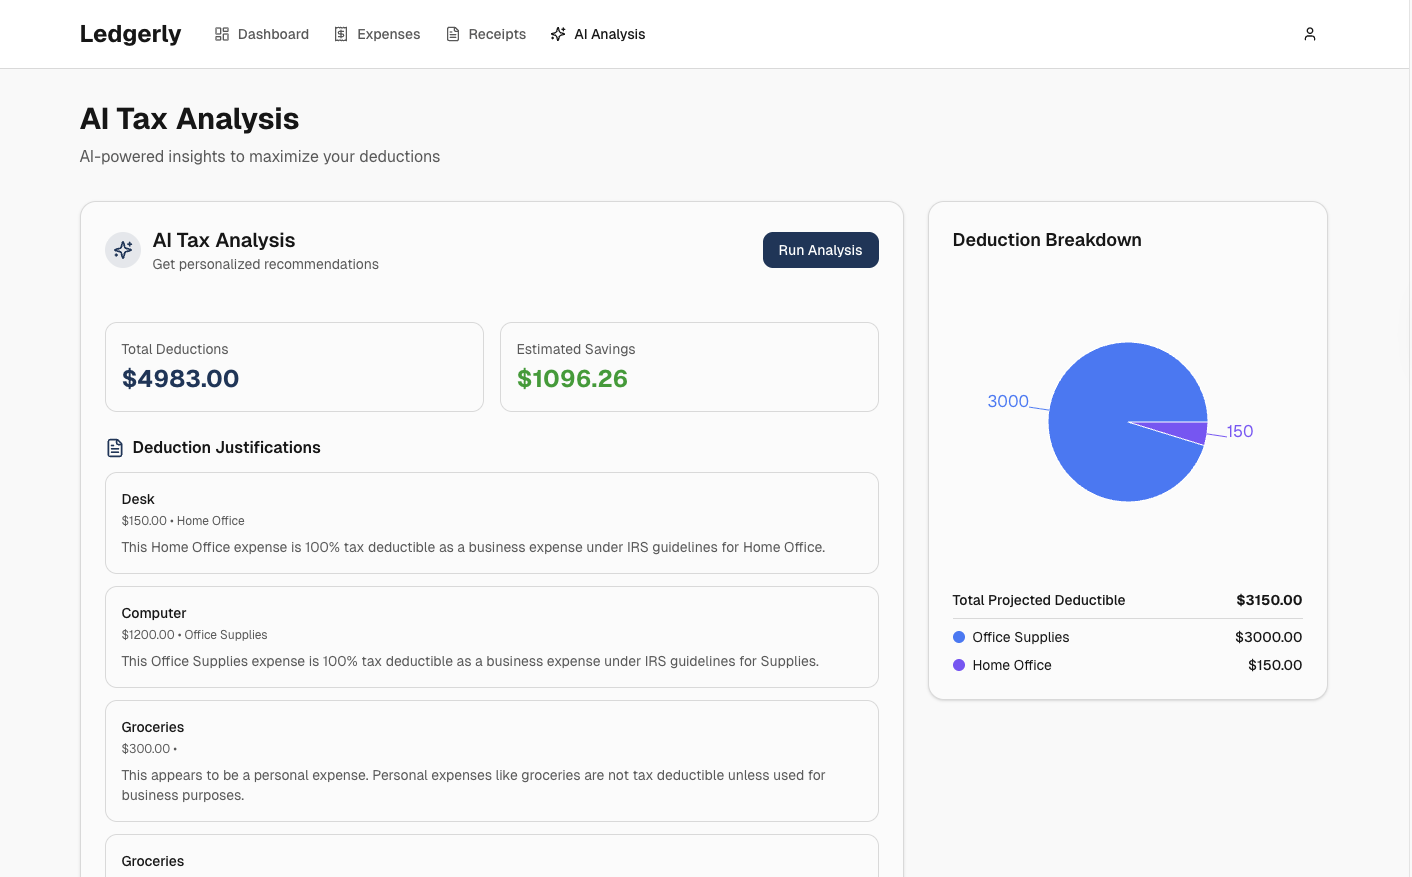Click the Expenses dollar icon
The width and height of the screenshot is (1412, 877).
tap(340, 33)
